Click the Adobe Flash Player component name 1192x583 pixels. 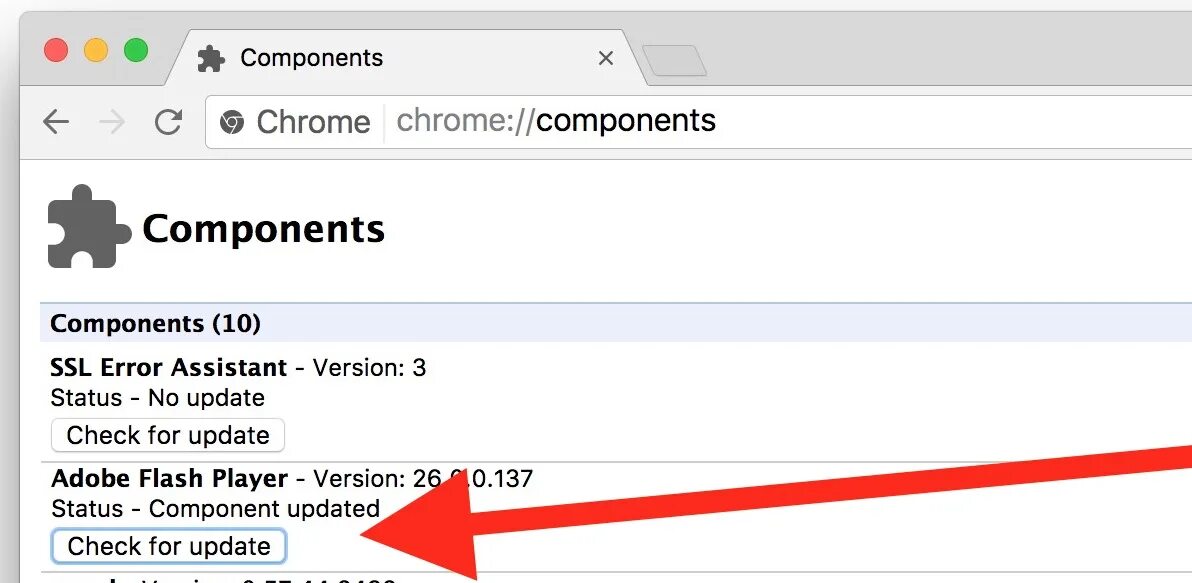169,479
